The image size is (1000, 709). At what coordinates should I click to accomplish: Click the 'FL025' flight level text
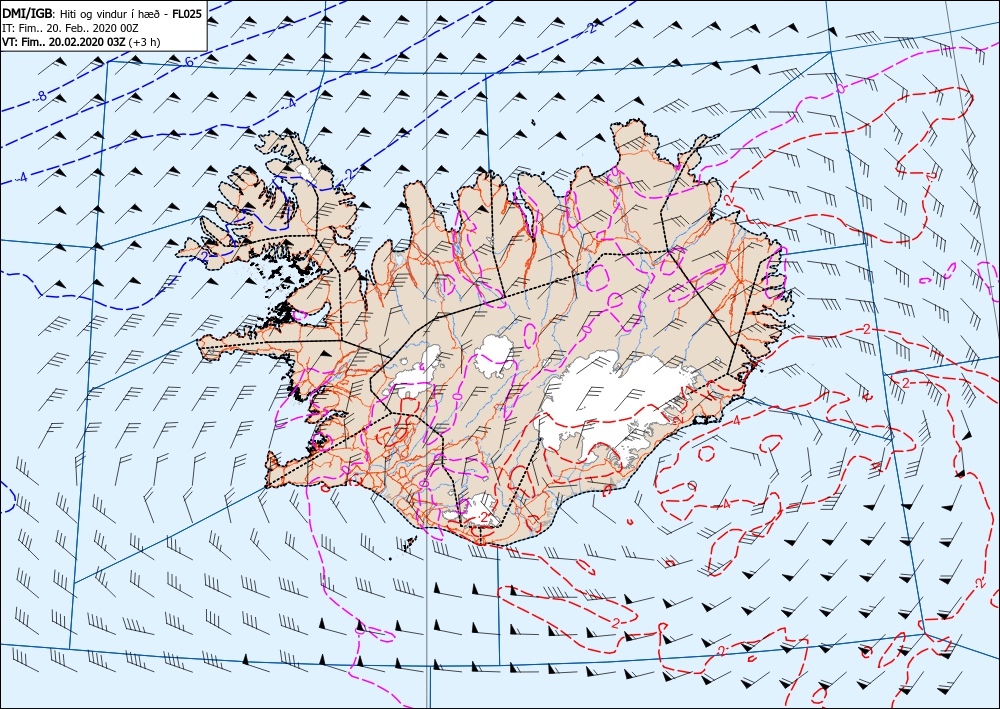click(186, 14)
